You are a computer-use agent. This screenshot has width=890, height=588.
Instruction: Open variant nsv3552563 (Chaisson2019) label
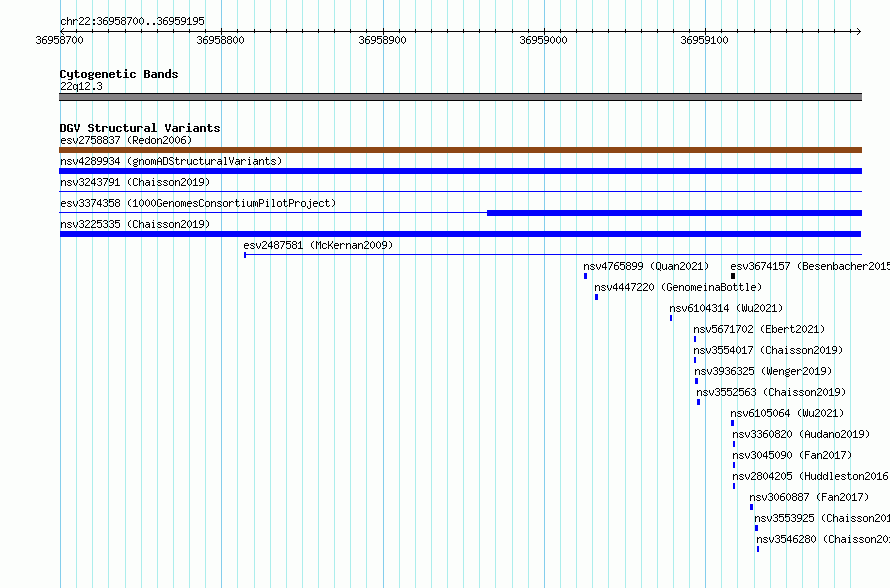pyautogui.click(x=771, y=392)
